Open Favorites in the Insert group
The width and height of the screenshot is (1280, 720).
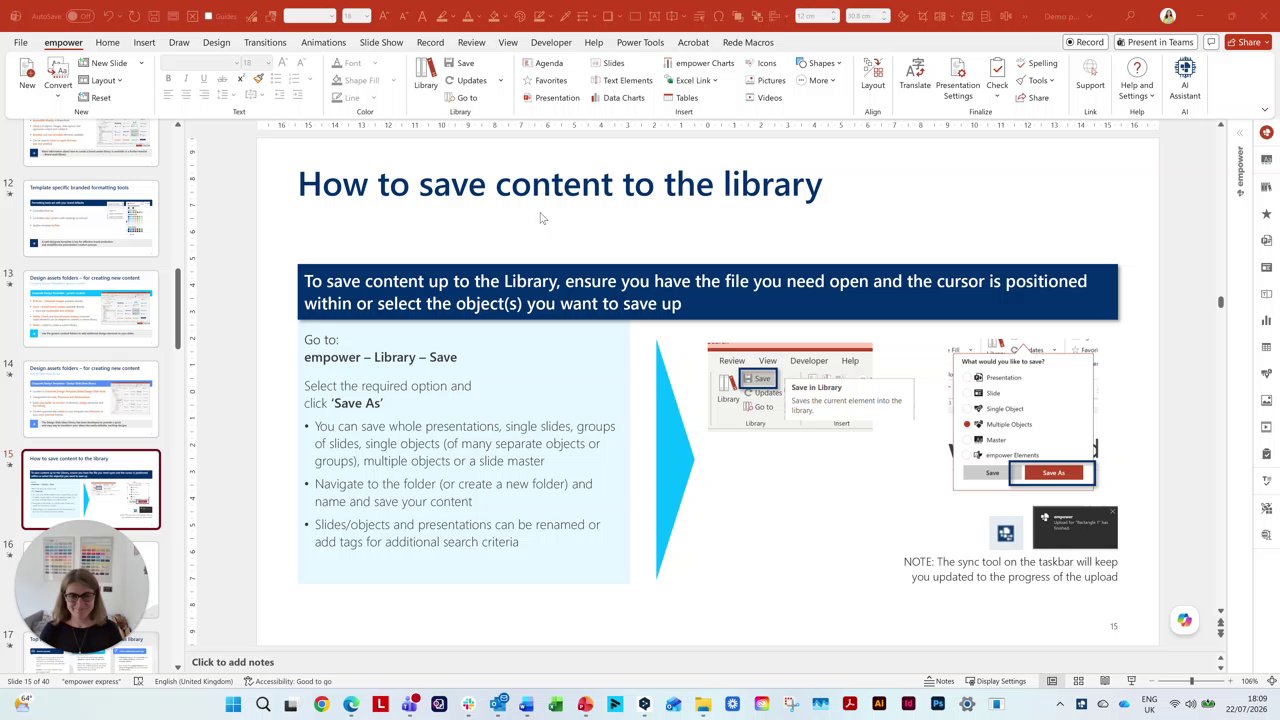(x=544, y=80)
